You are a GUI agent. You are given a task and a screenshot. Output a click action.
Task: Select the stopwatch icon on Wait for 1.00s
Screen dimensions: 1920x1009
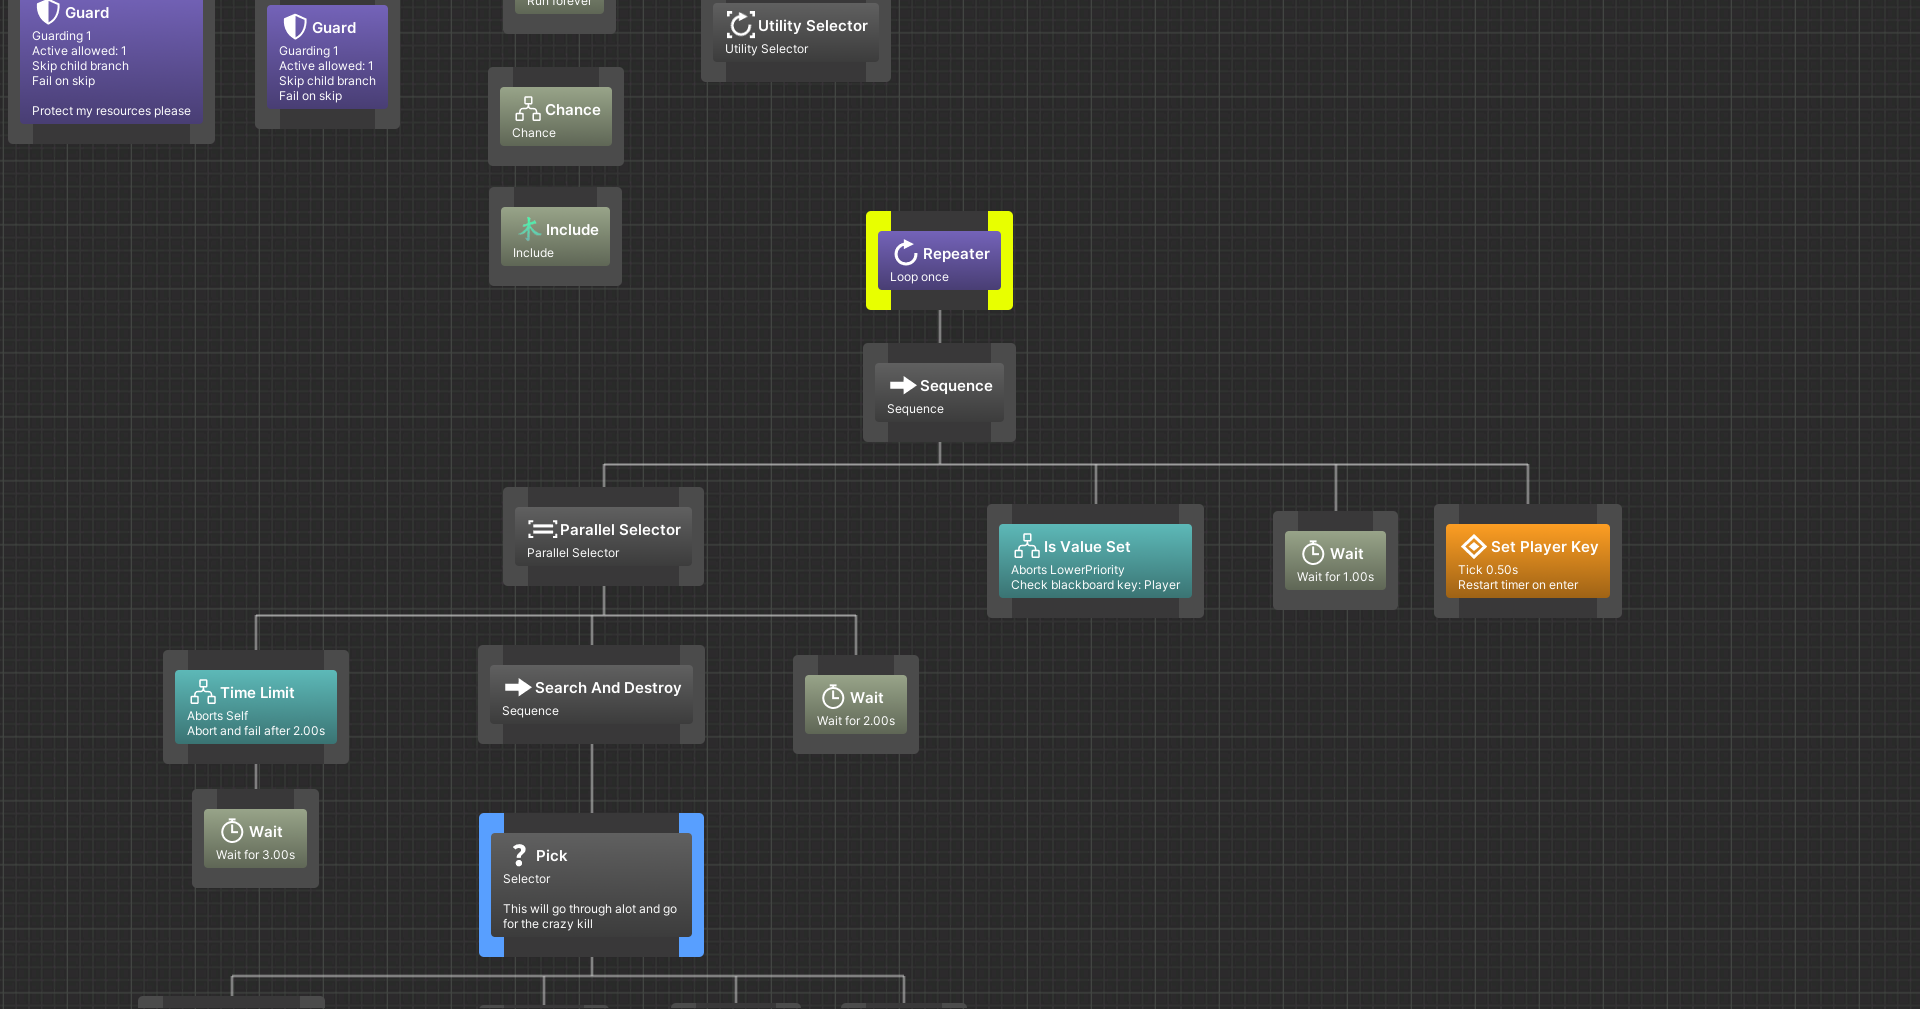tap(1313, 553)
